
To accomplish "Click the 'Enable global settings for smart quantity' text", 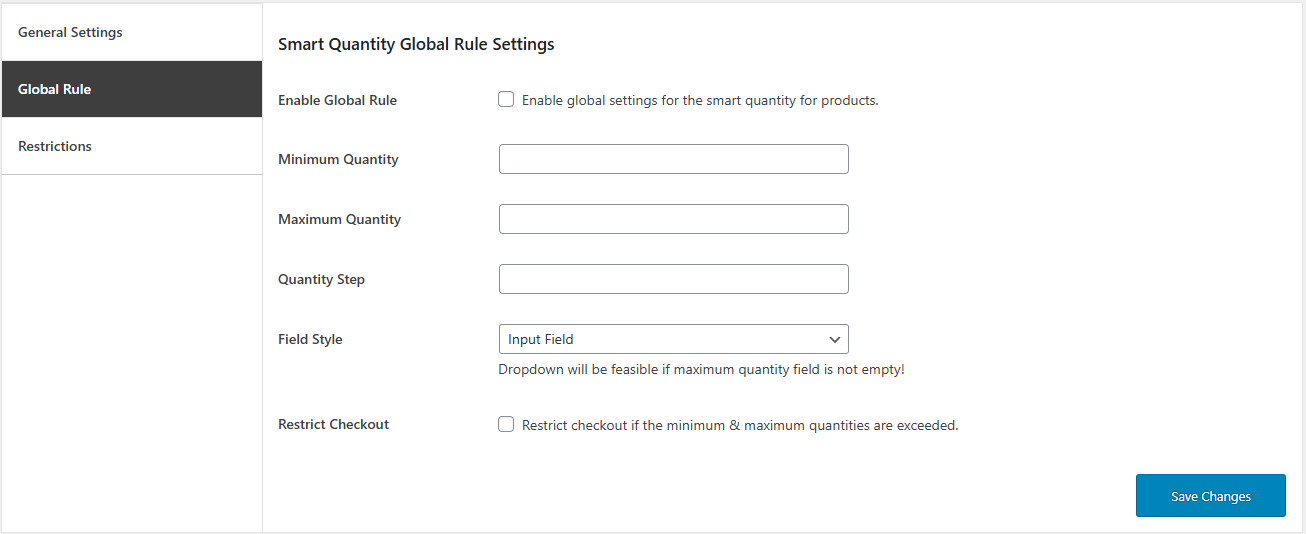I will (x=700, y=100).
